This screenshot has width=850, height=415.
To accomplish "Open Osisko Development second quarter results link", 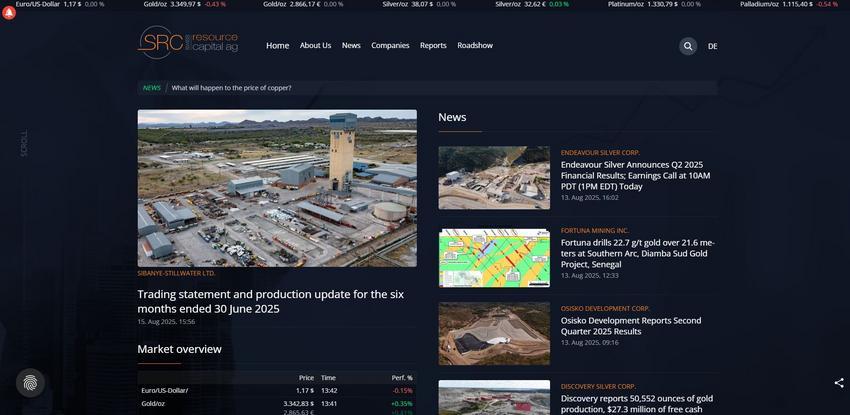I will pyautogui.click(x=630, y=326).
